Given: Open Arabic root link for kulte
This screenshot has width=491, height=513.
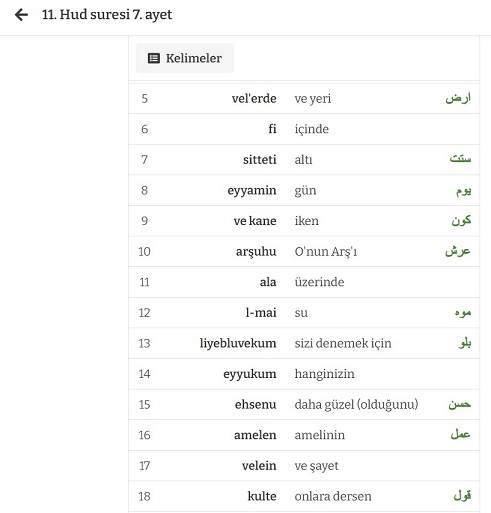Looking at the screenshot, I should 462,495.
